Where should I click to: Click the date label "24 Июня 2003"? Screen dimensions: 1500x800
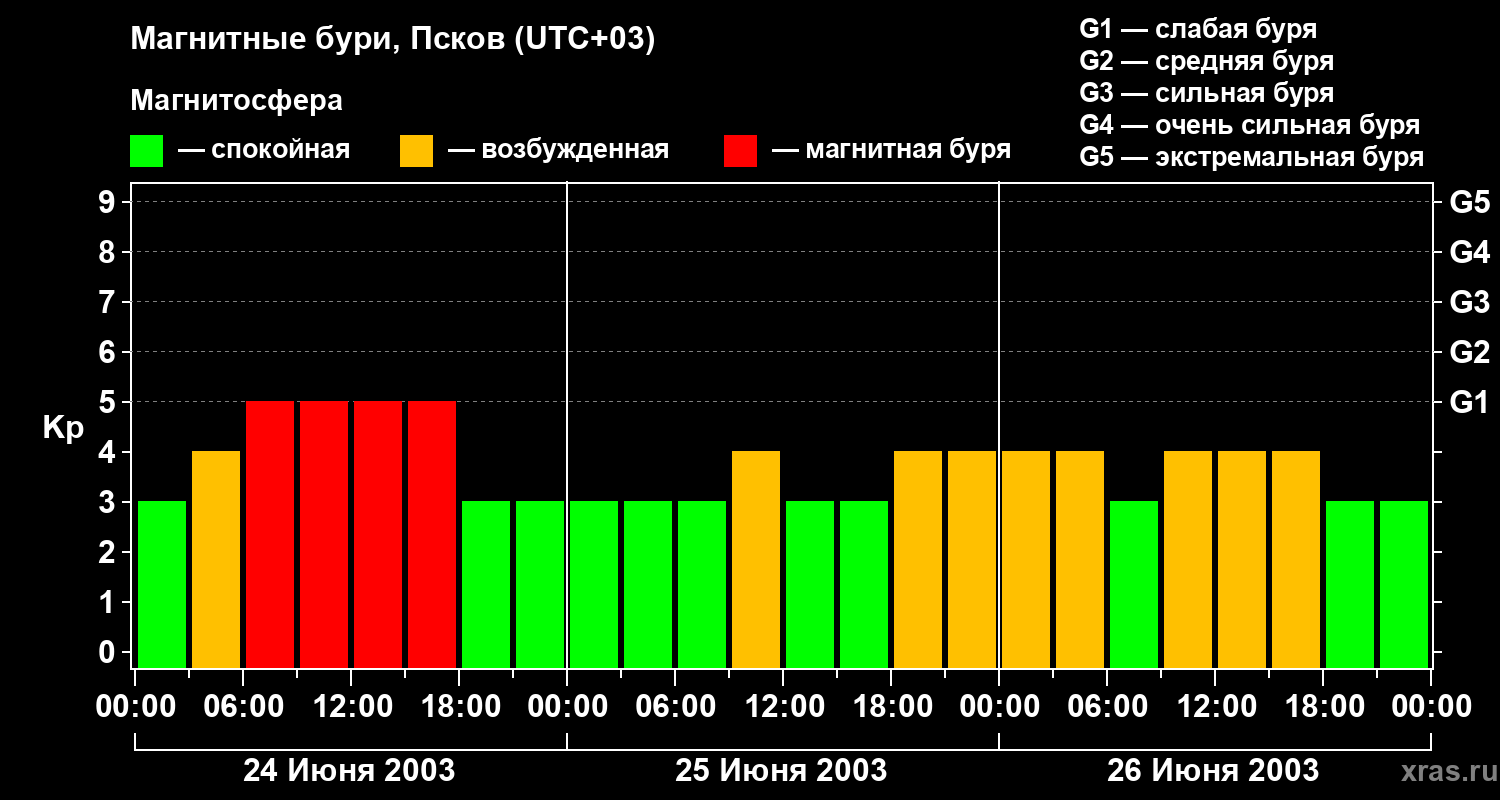click(x=349, y=770)
